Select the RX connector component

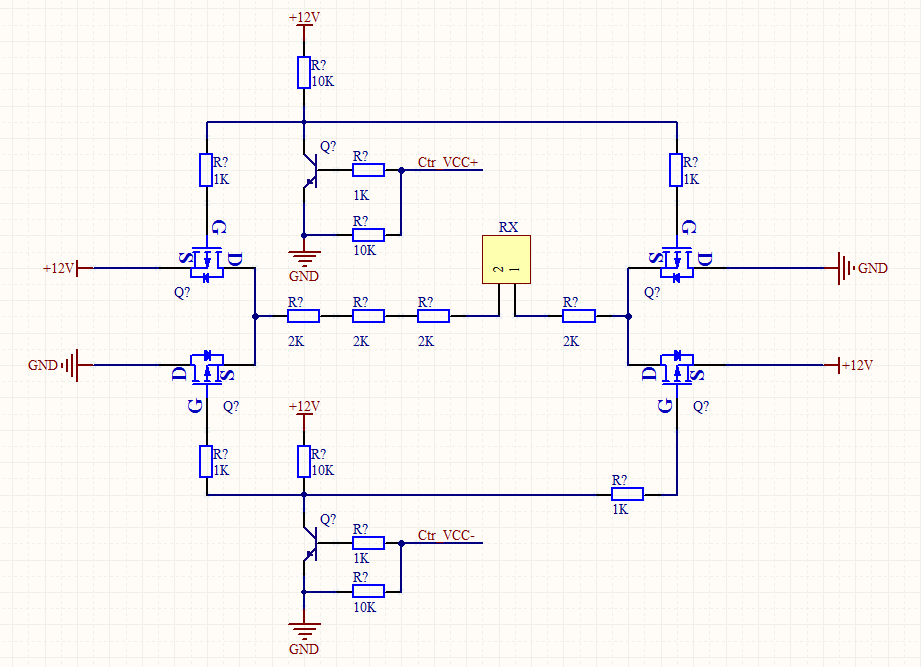(x=506, y=260)
